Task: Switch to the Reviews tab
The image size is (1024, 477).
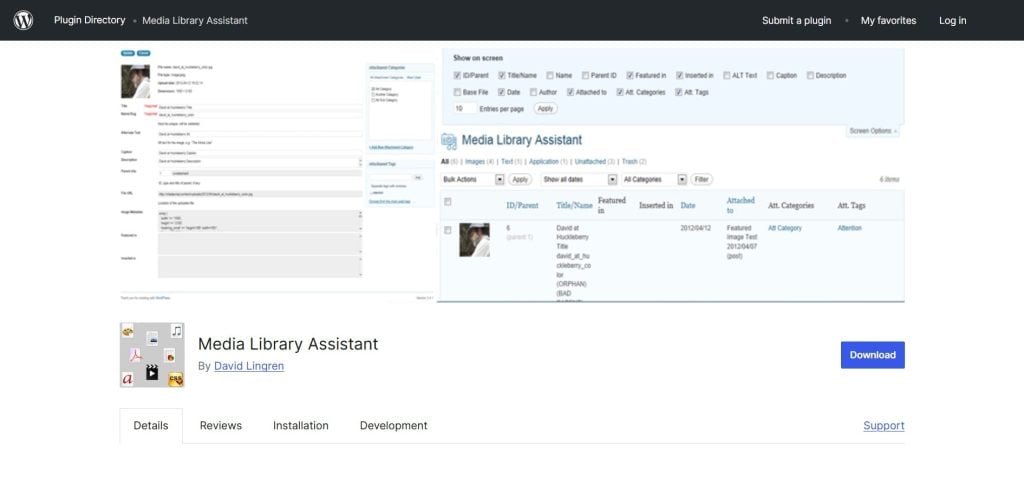Action: [x=221, y=425]
